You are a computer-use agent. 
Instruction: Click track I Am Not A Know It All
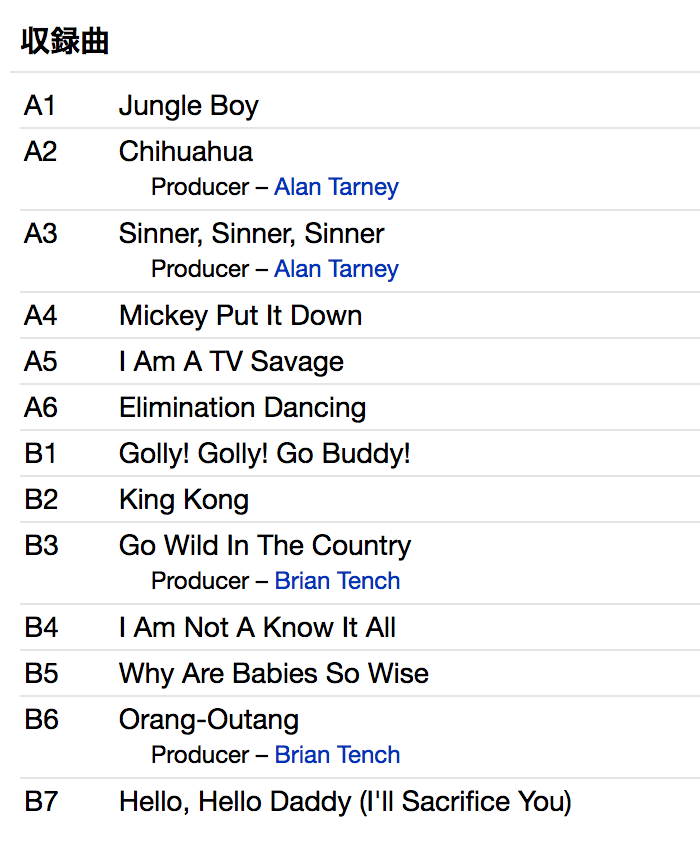[257, 628]
